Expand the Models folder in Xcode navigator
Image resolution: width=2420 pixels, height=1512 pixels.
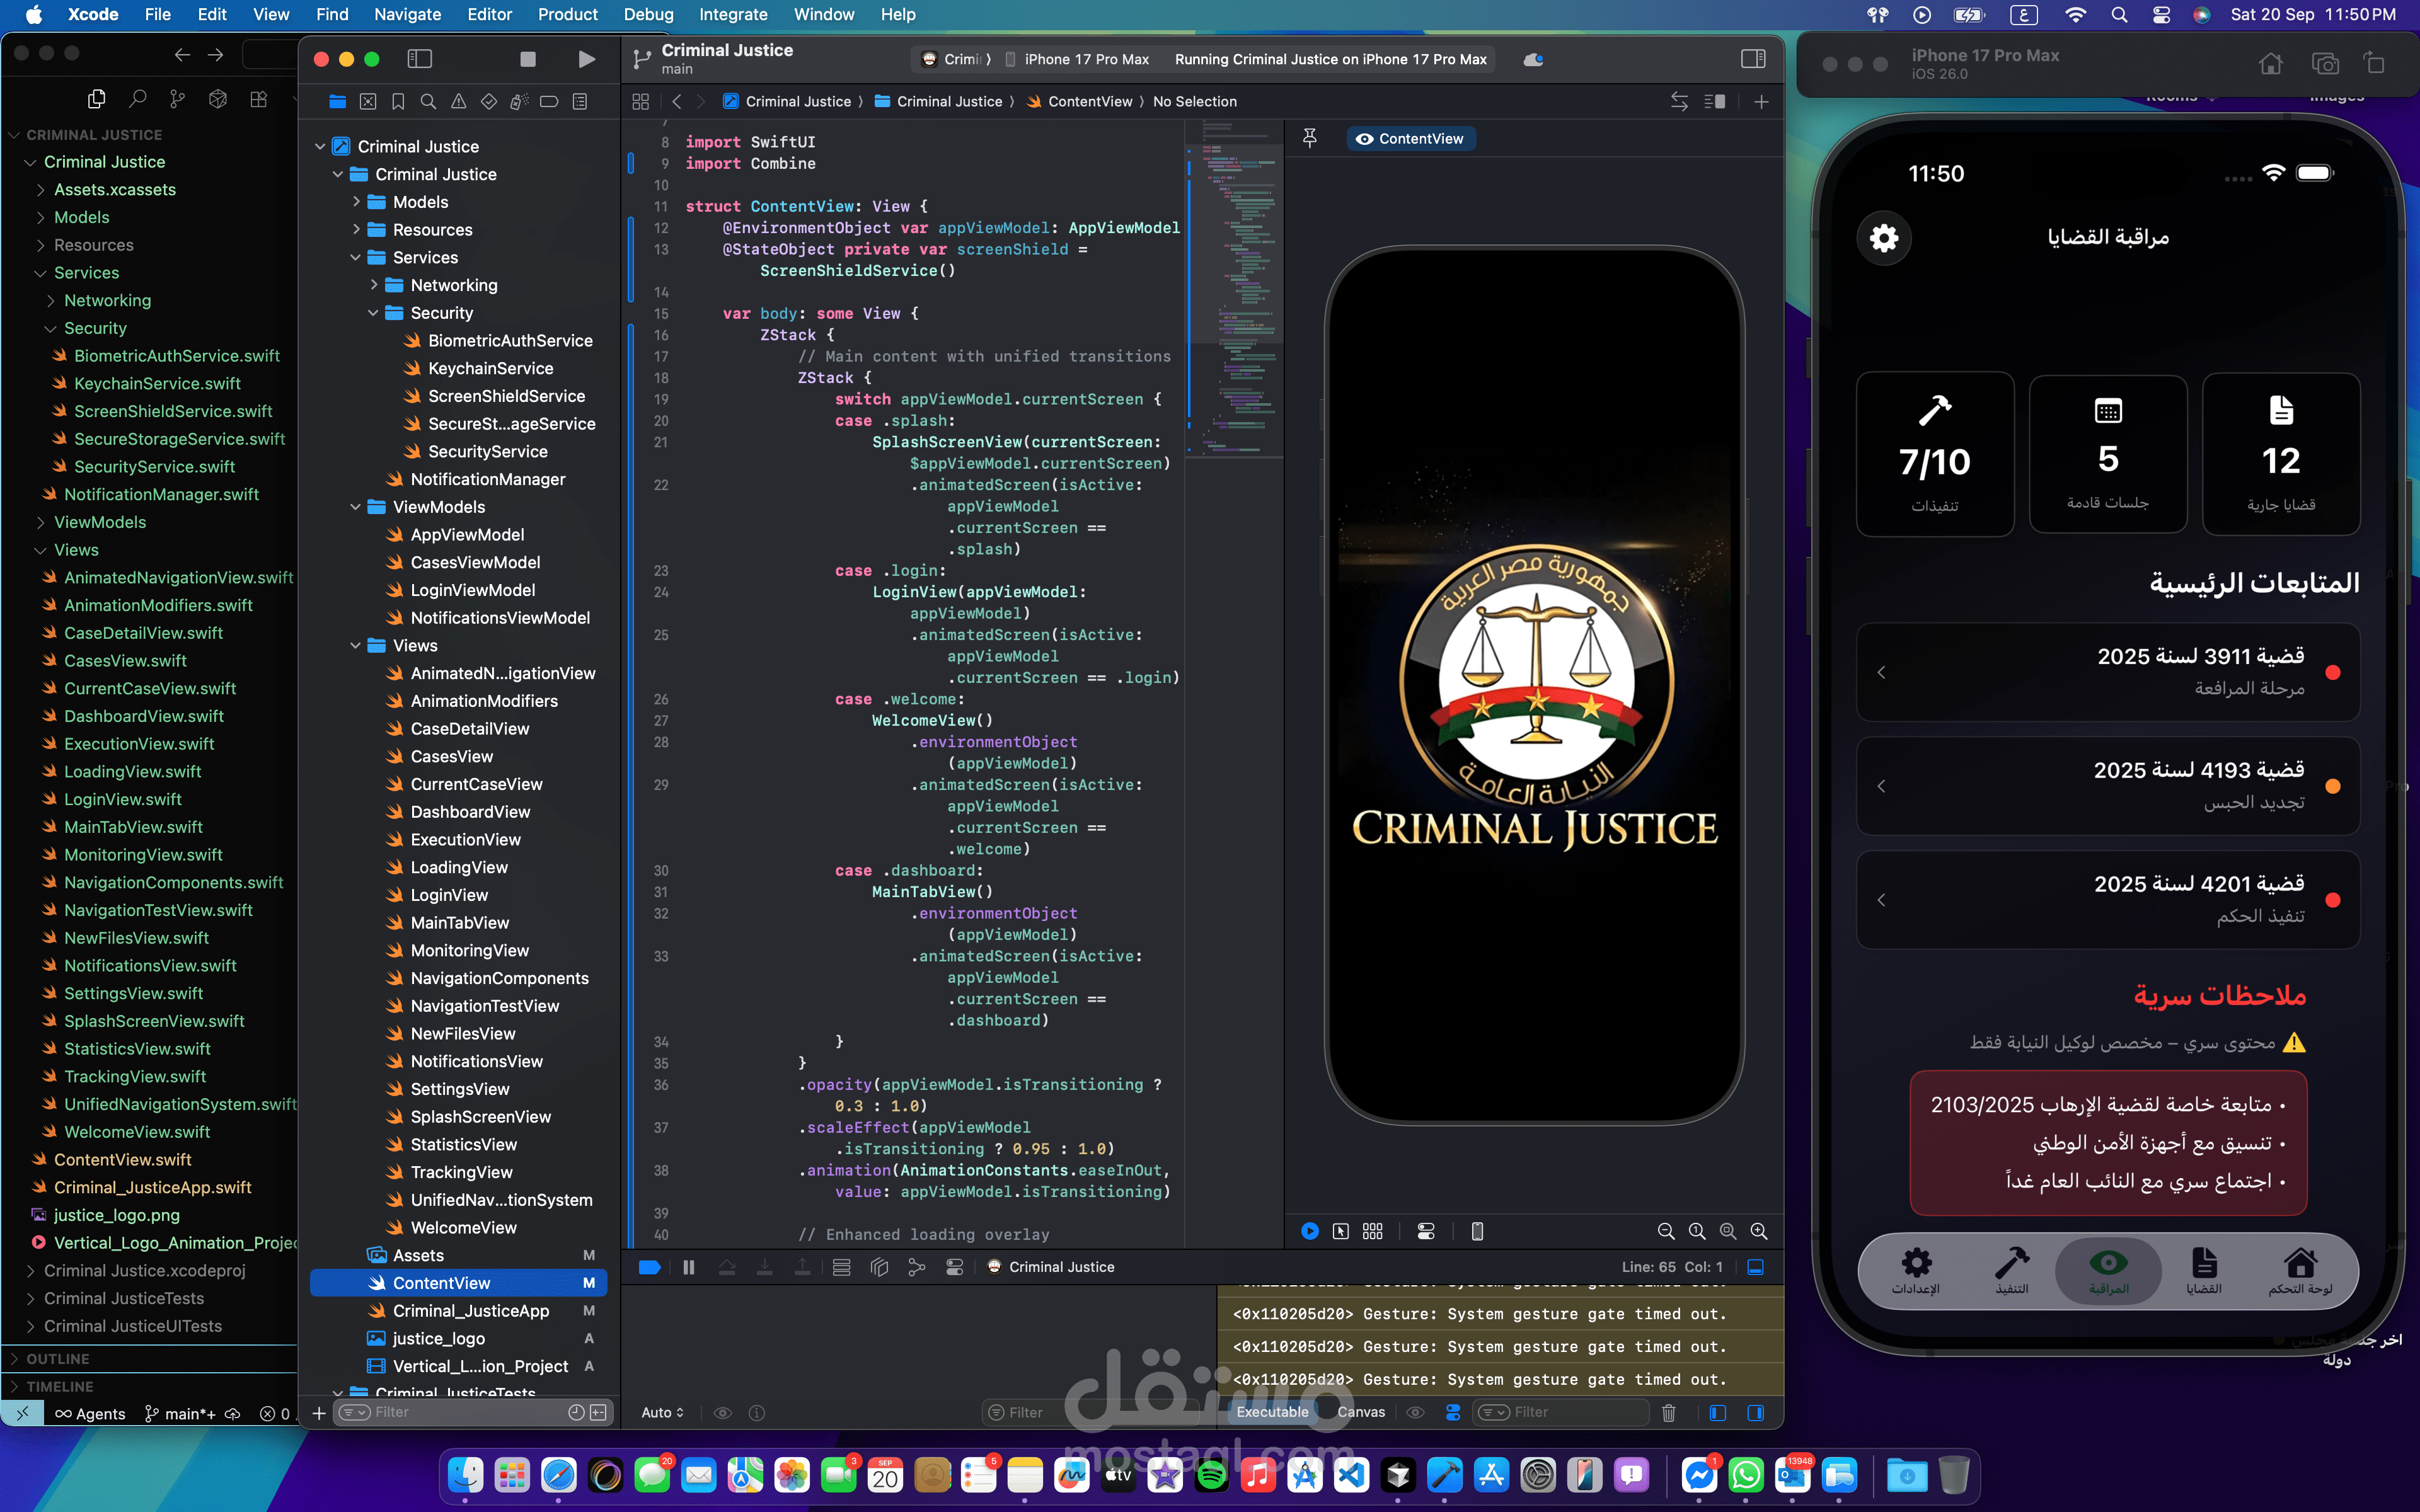click(356, 202)
